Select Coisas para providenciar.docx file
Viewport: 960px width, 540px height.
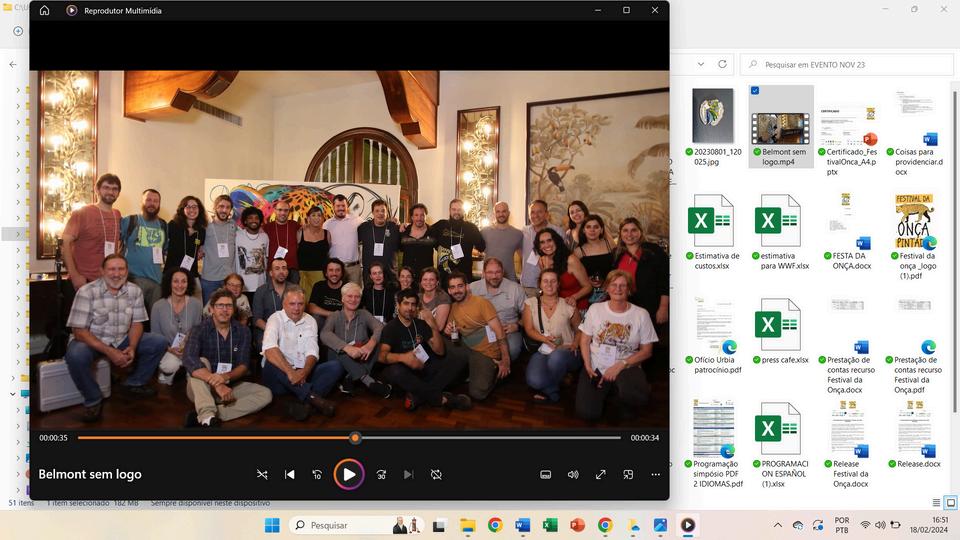[x=914, y=132]
